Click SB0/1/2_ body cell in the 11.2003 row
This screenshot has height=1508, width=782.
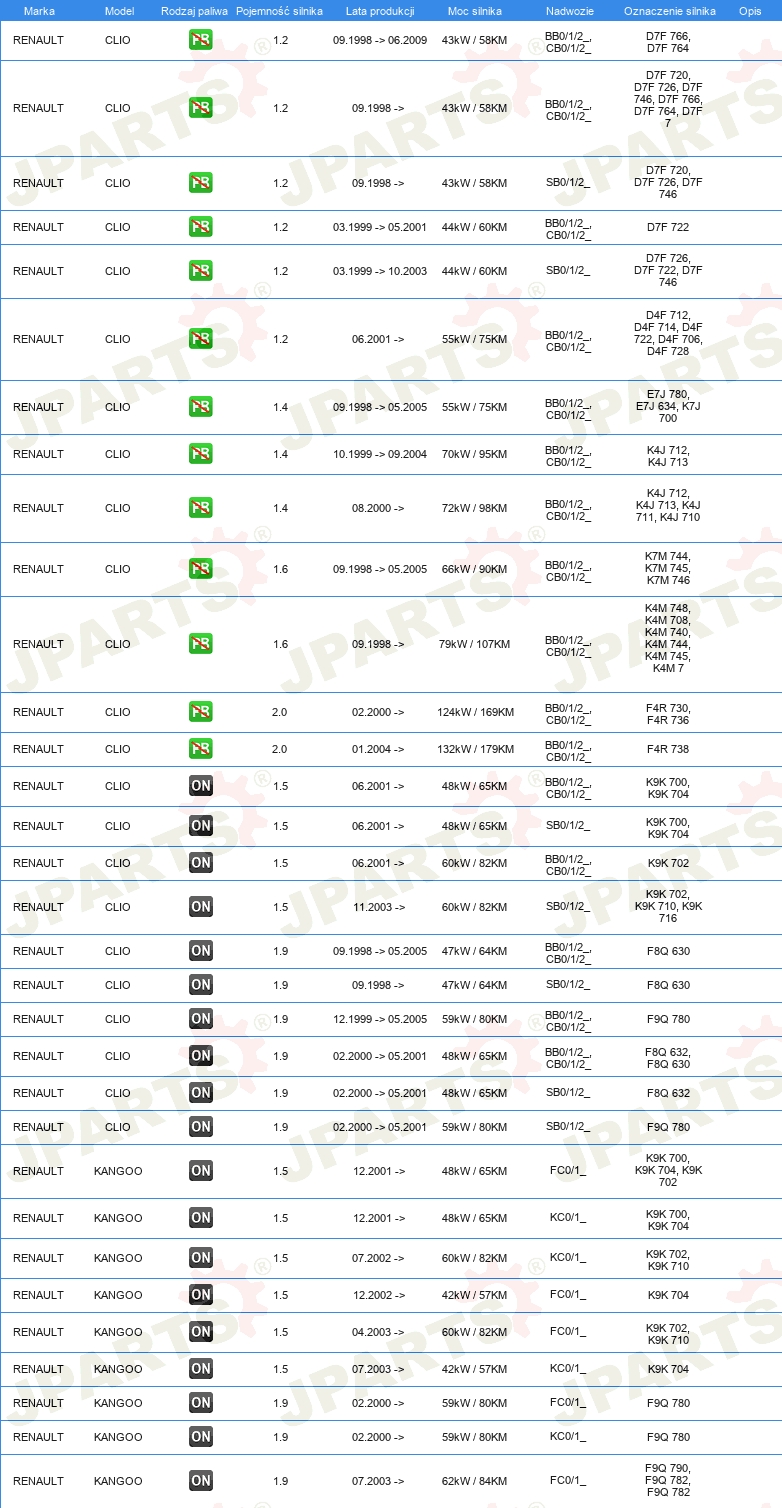click(x=568, y=907)
